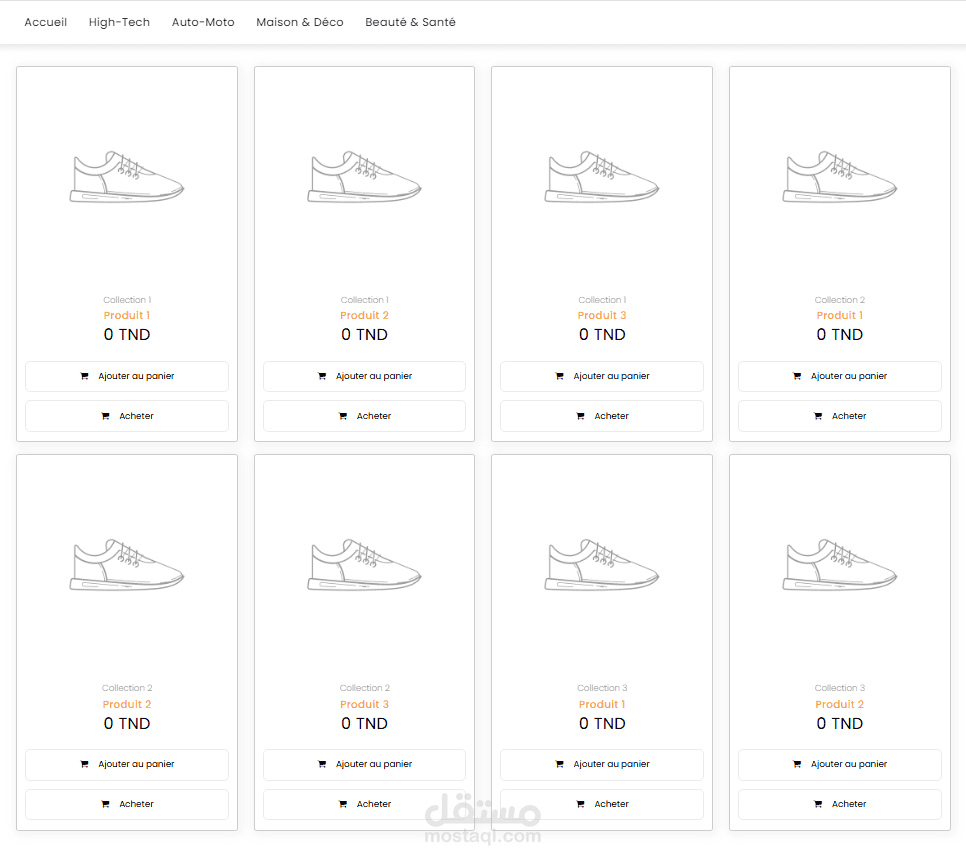Click the Produit 1 title under Collection 3
This screenshot has height=863, width=966.
point(602,704)
